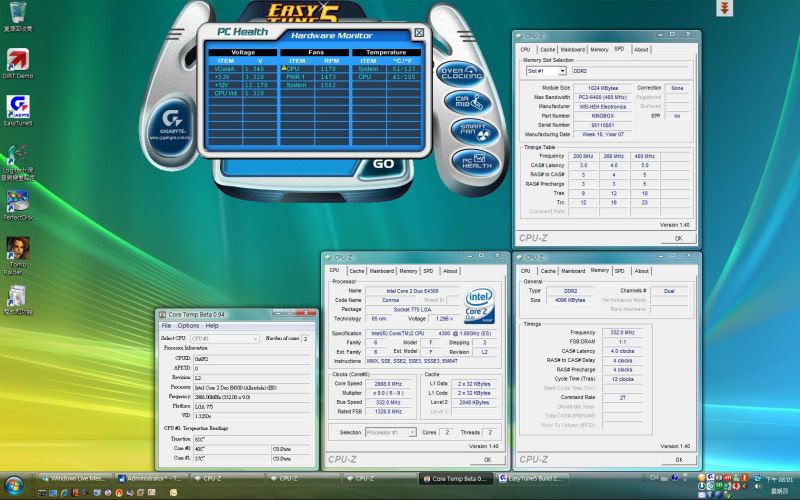Select the Cache tab in the SPD CPU-Z window
This screenshot has height=500, width=800.
point(547,49)
